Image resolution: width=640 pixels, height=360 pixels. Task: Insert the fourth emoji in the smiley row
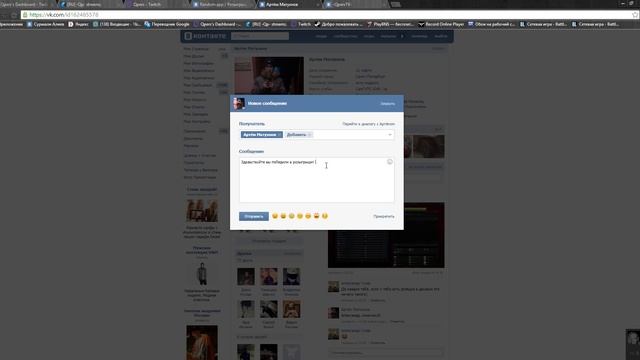(300, 216)
